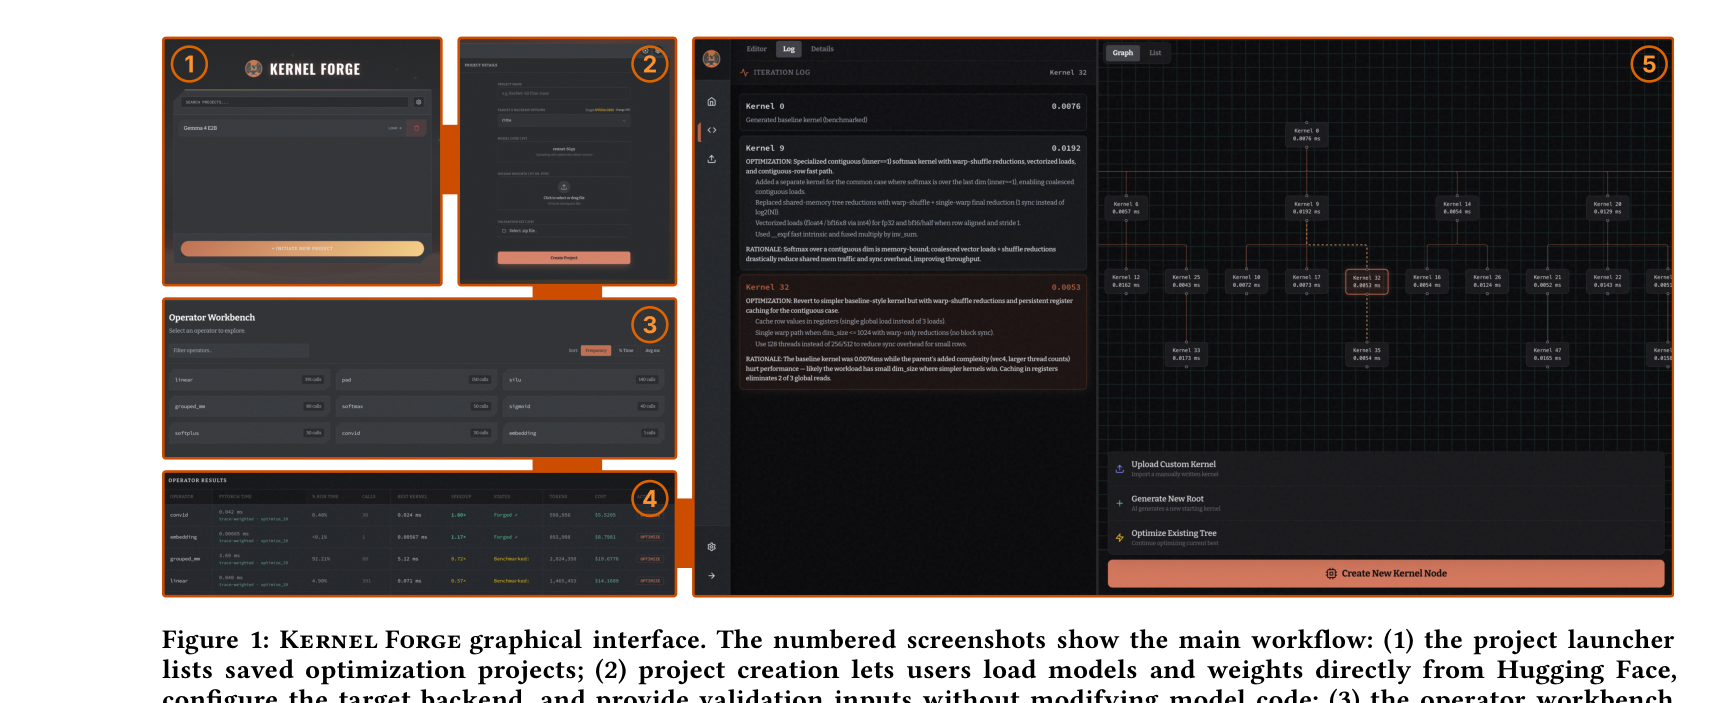The width and height of the screenshot is (1711, 703).
Task: Select the Kernel 35 node in graph
Action: click(x=1366, y=354)
